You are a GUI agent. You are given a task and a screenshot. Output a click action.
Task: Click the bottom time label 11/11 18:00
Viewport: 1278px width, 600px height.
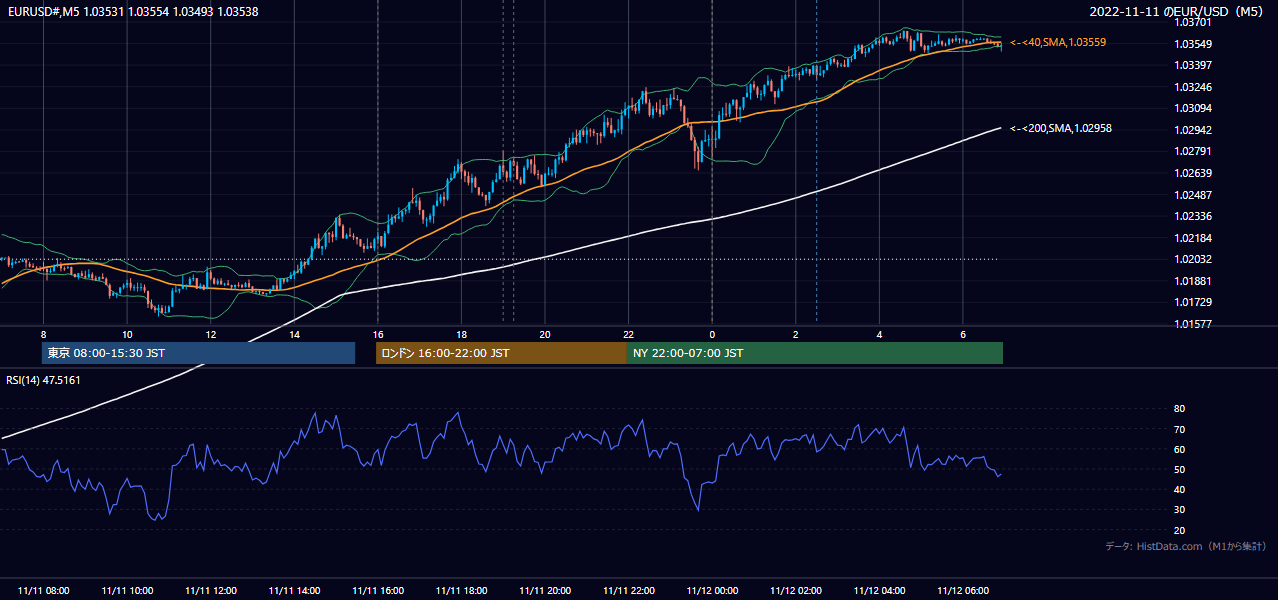(461, 591)
